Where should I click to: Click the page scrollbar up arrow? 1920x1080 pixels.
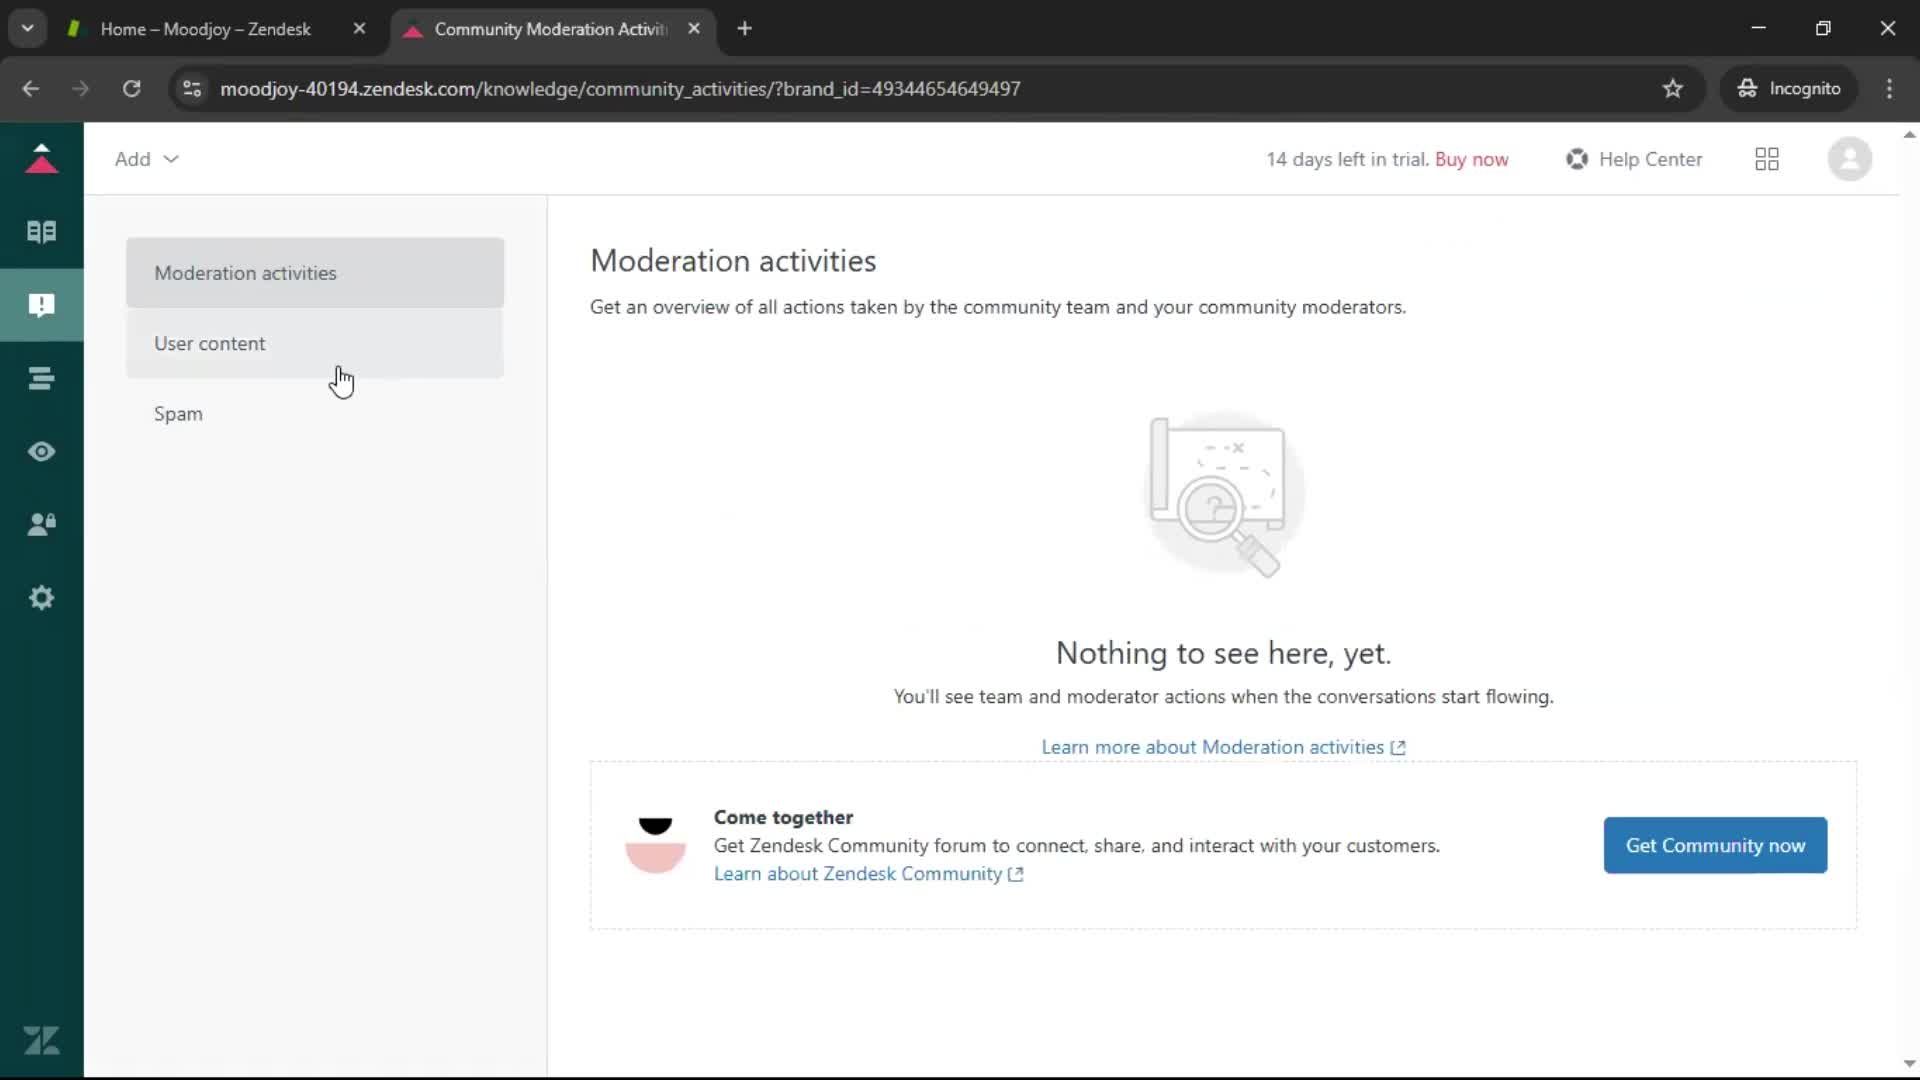click(1909, 134)
